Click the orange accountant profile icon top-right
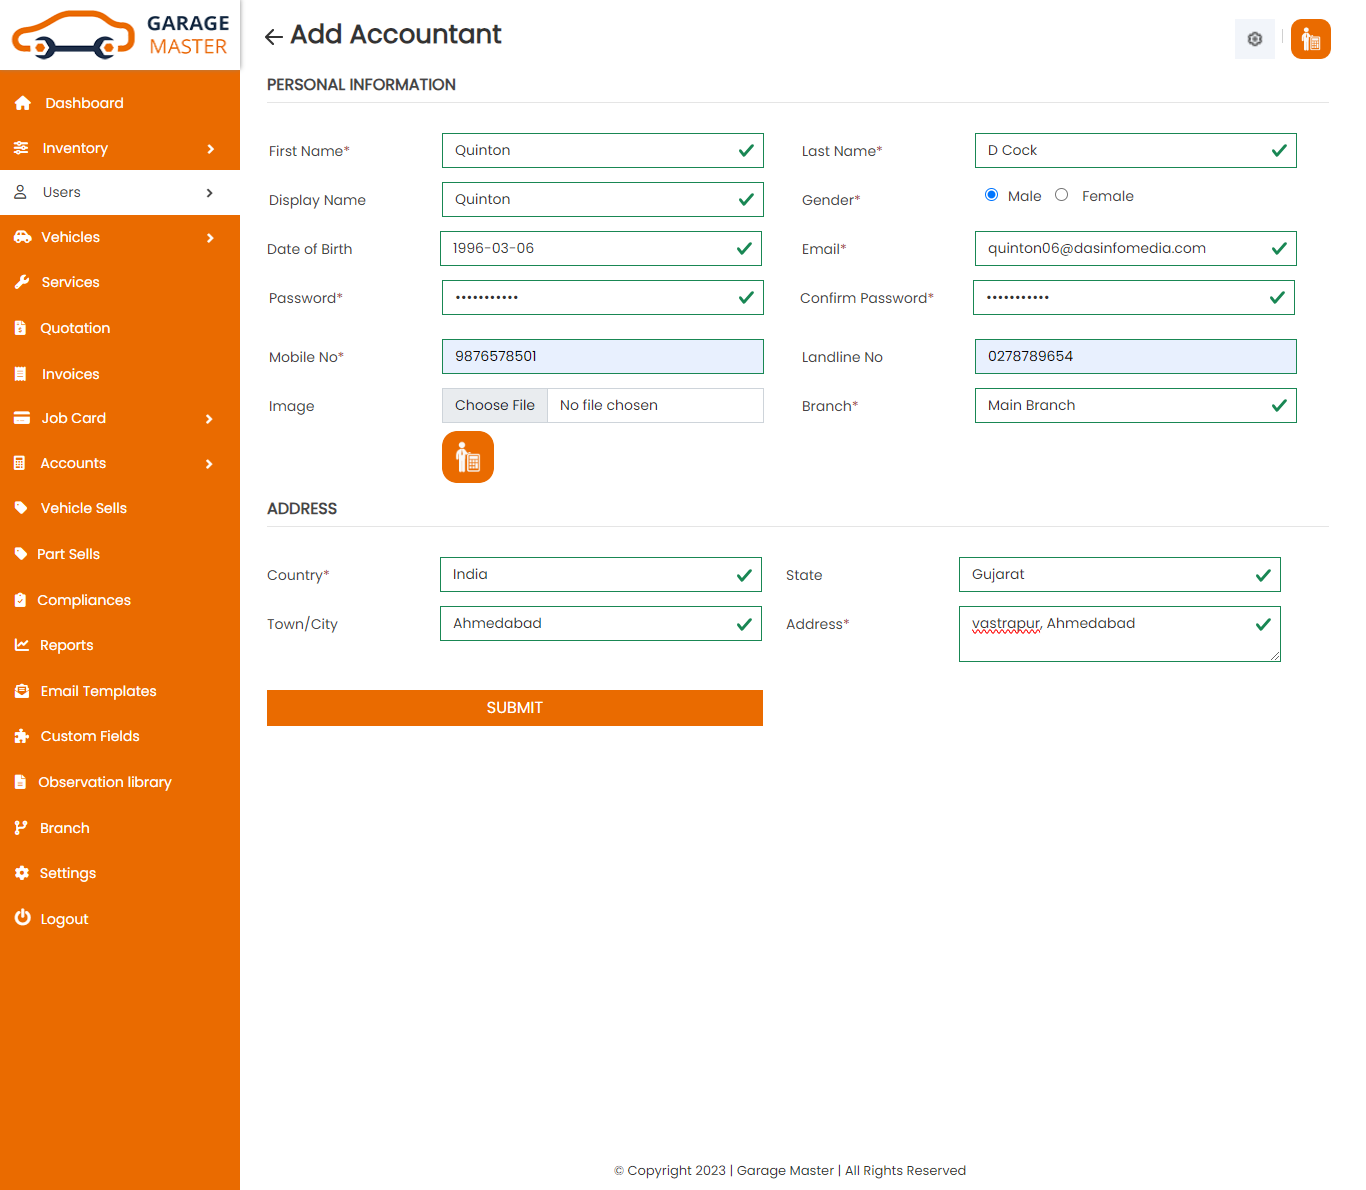 pos(1310,39)
